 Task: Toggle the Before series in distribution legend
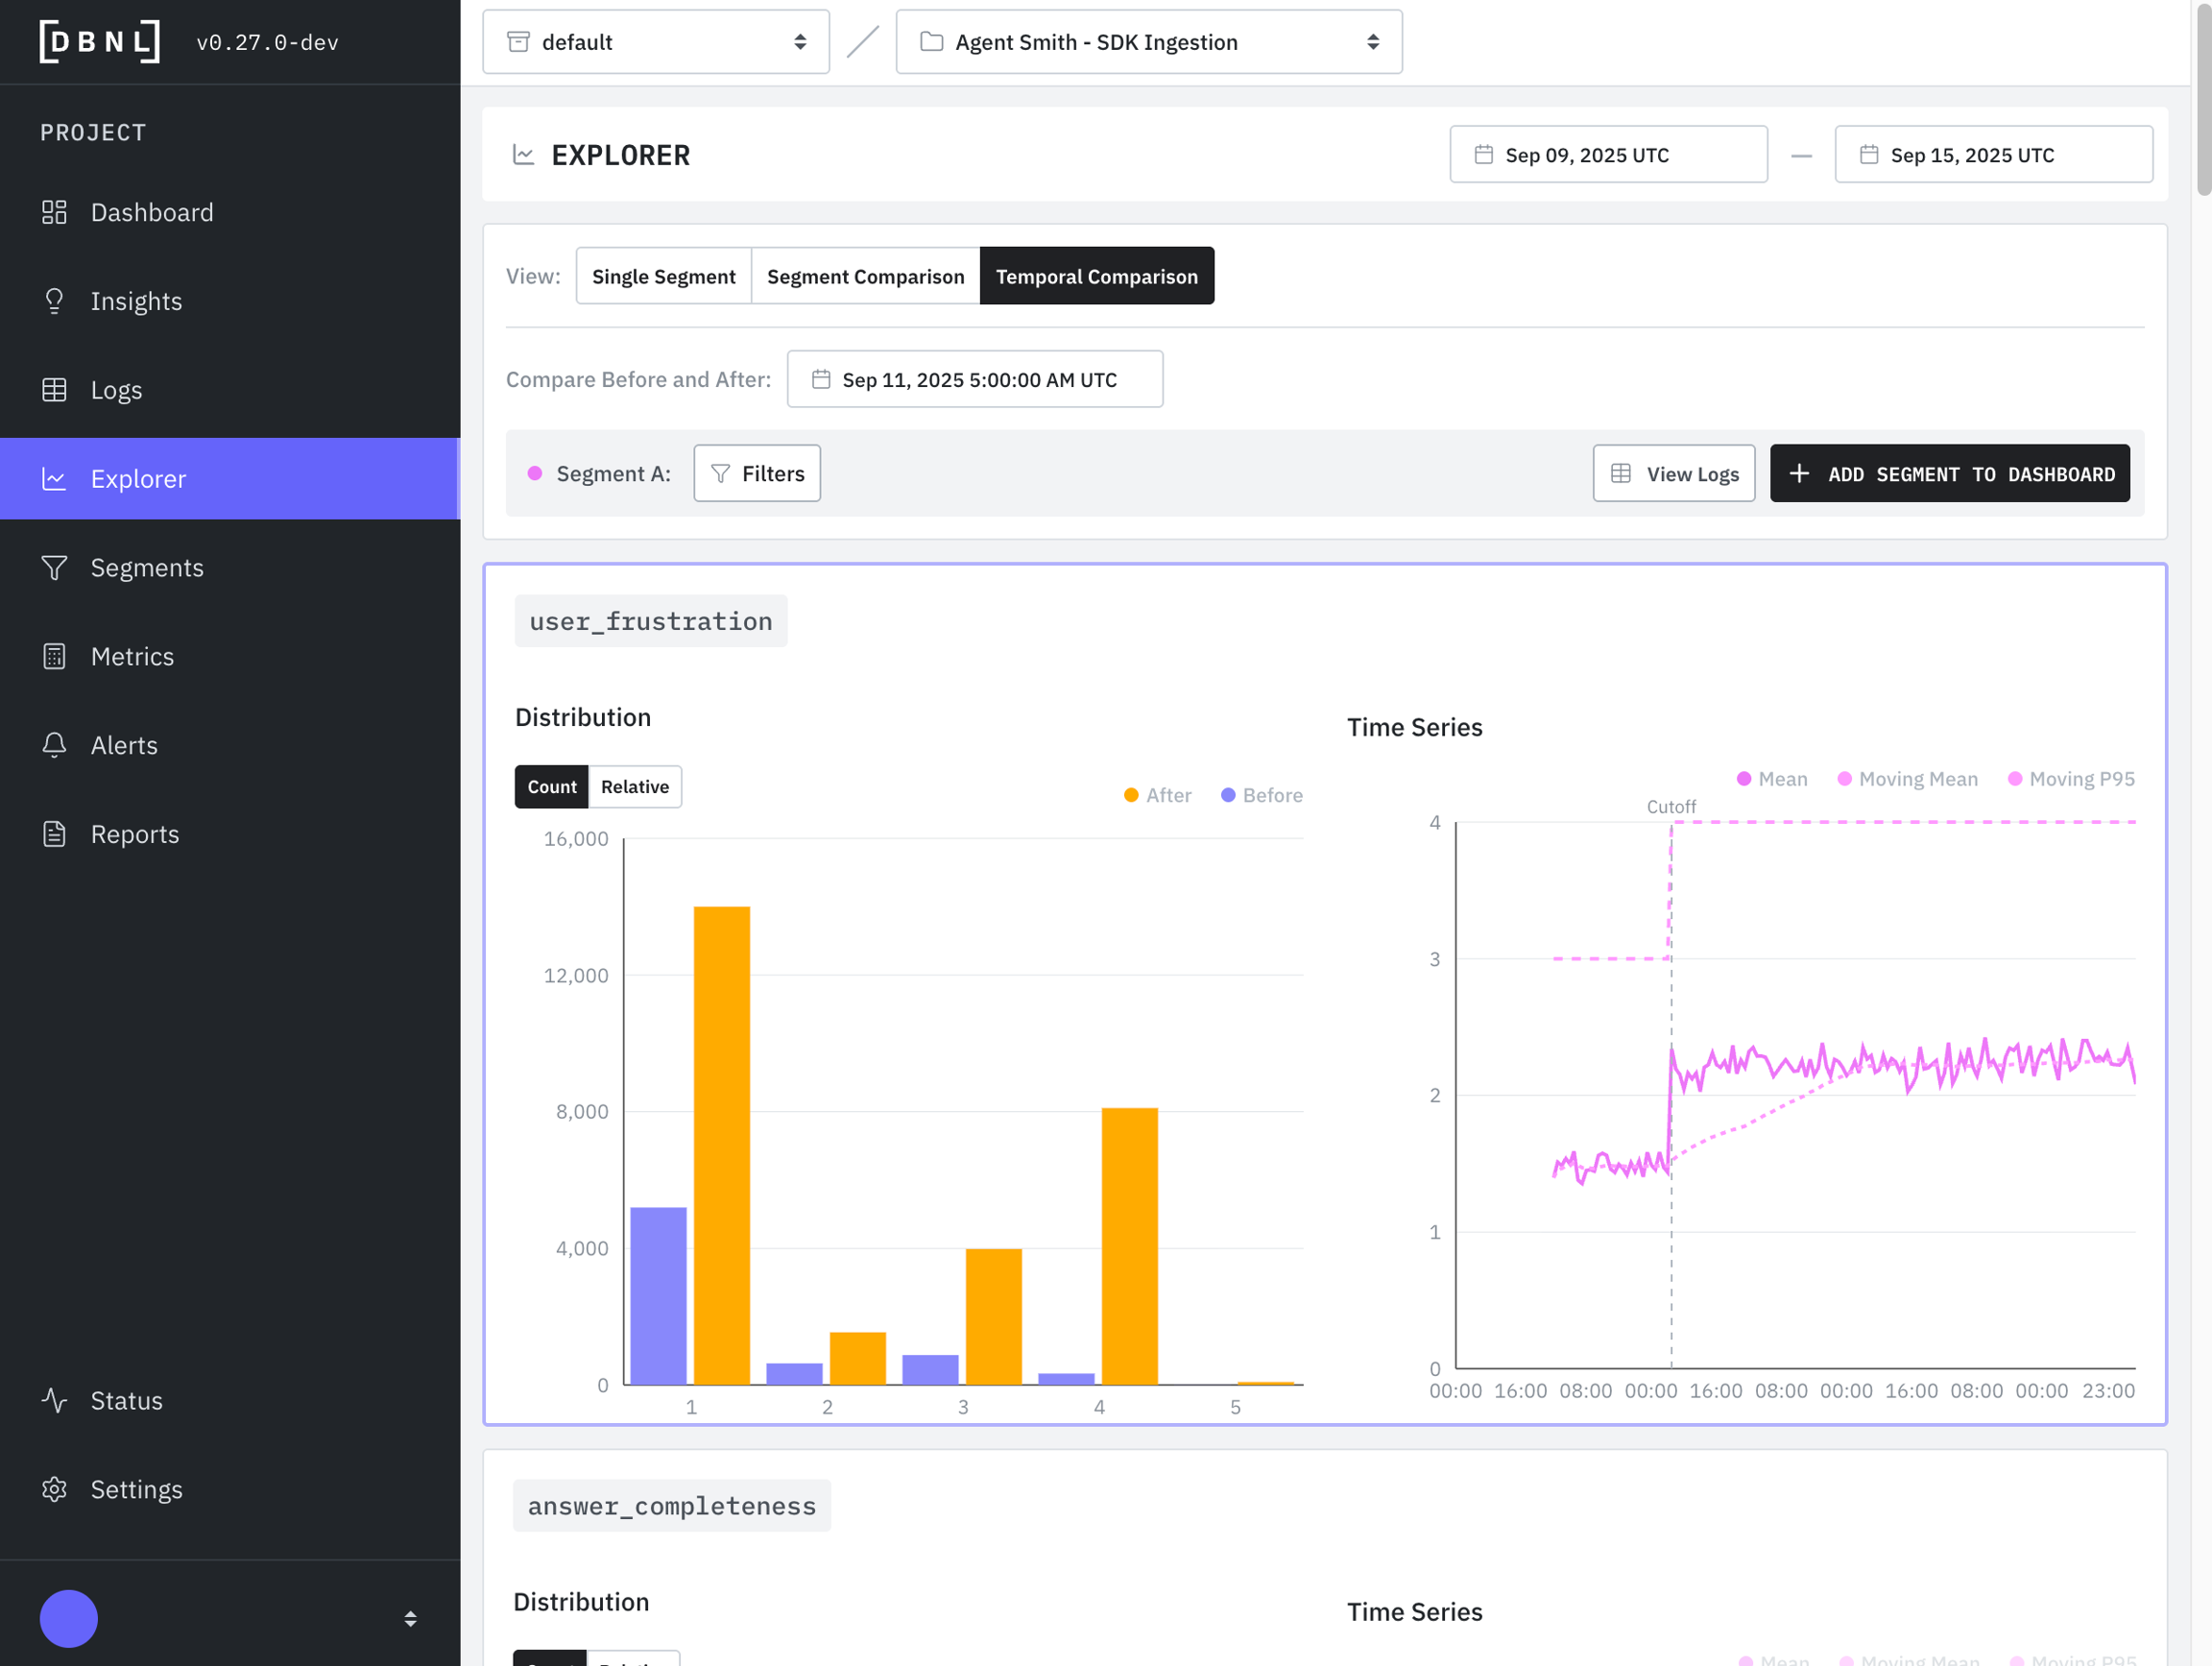click(1261, 795)
